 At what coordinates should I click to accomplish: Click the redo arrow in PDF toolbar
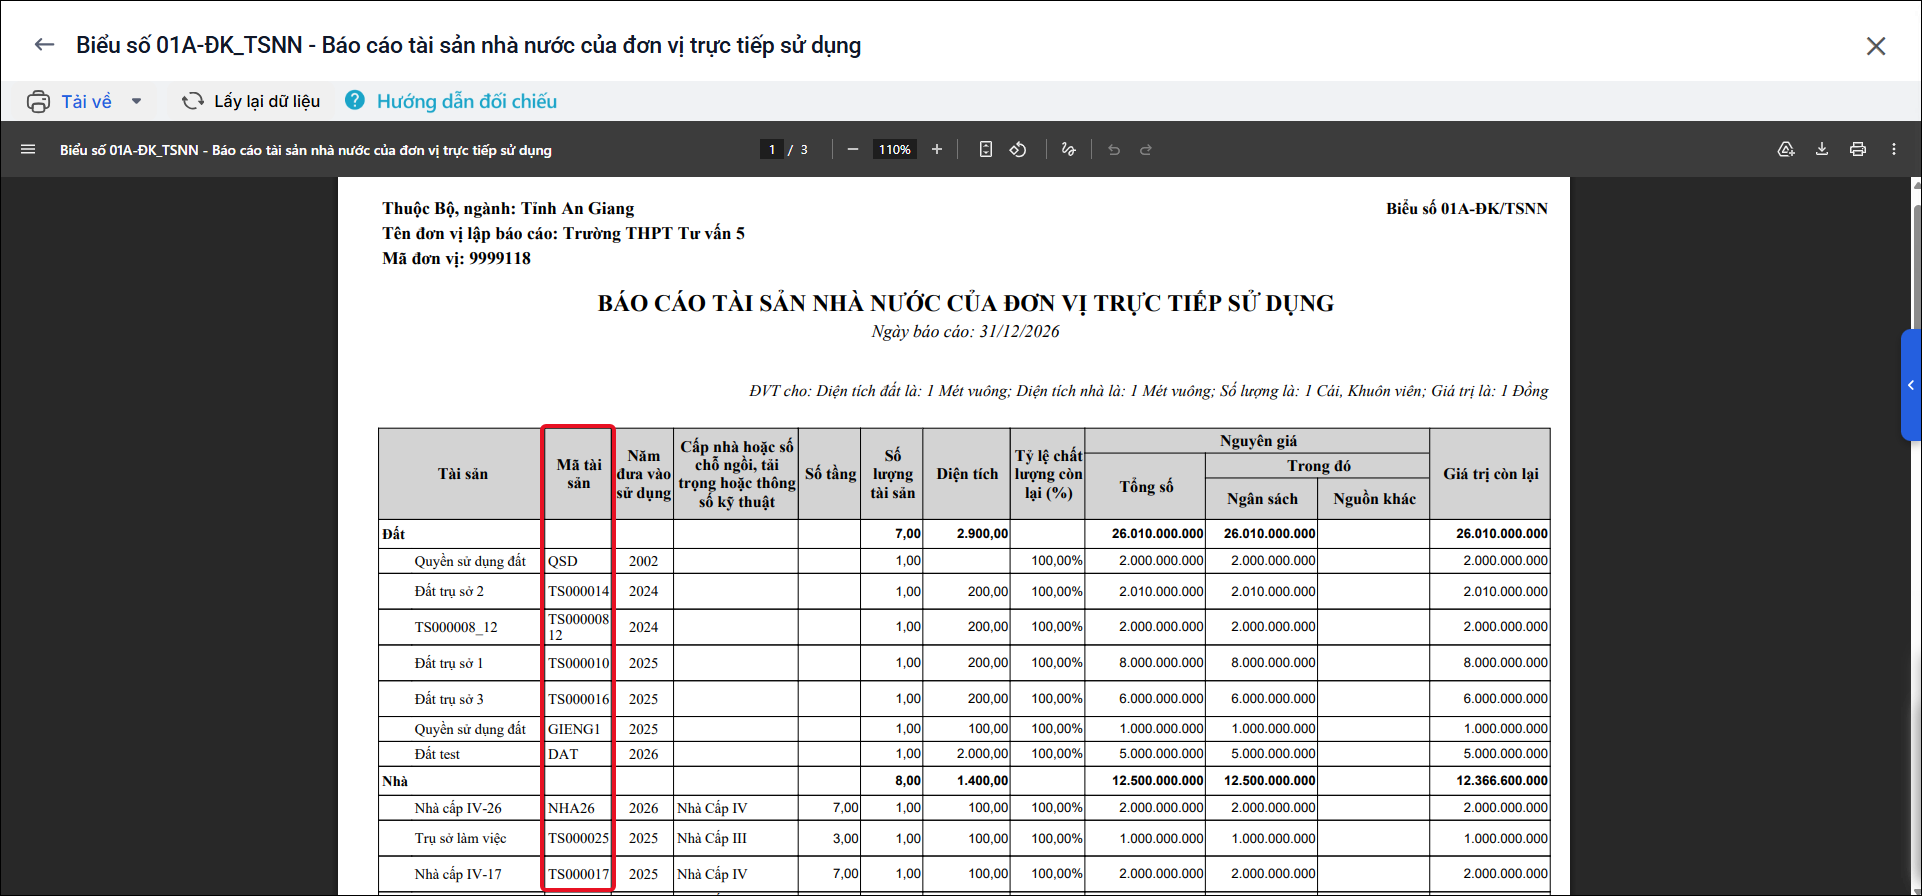pos(1146,149)
